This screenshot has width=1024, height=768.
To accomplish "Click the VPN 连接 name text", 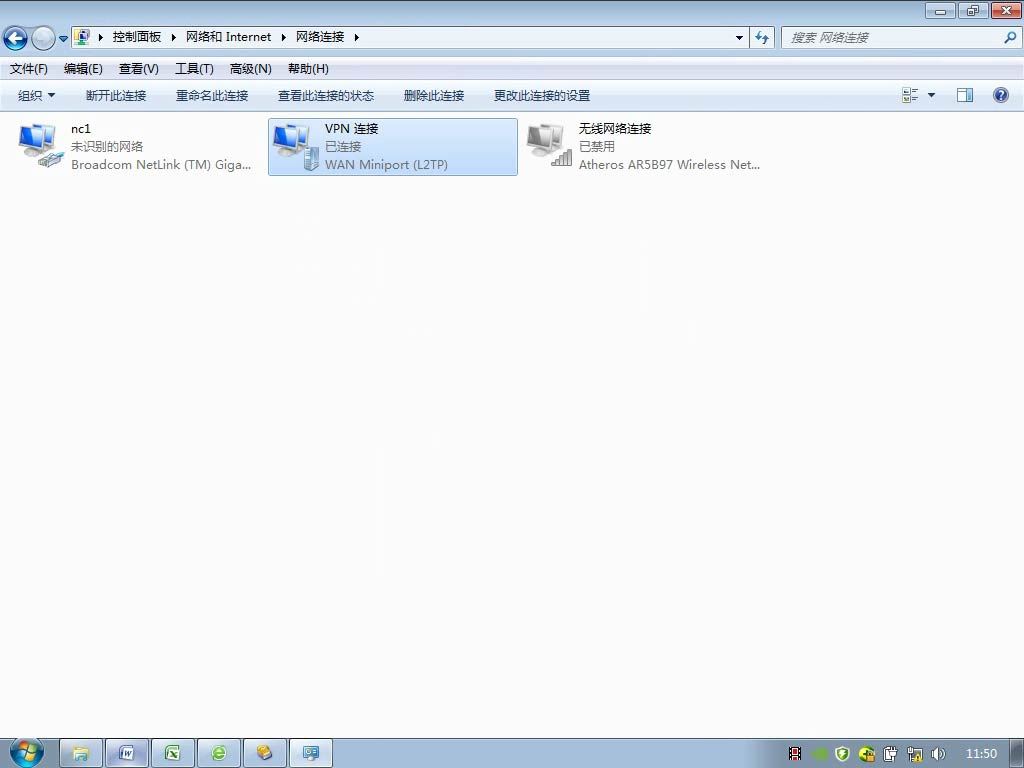I will (351, 129).
